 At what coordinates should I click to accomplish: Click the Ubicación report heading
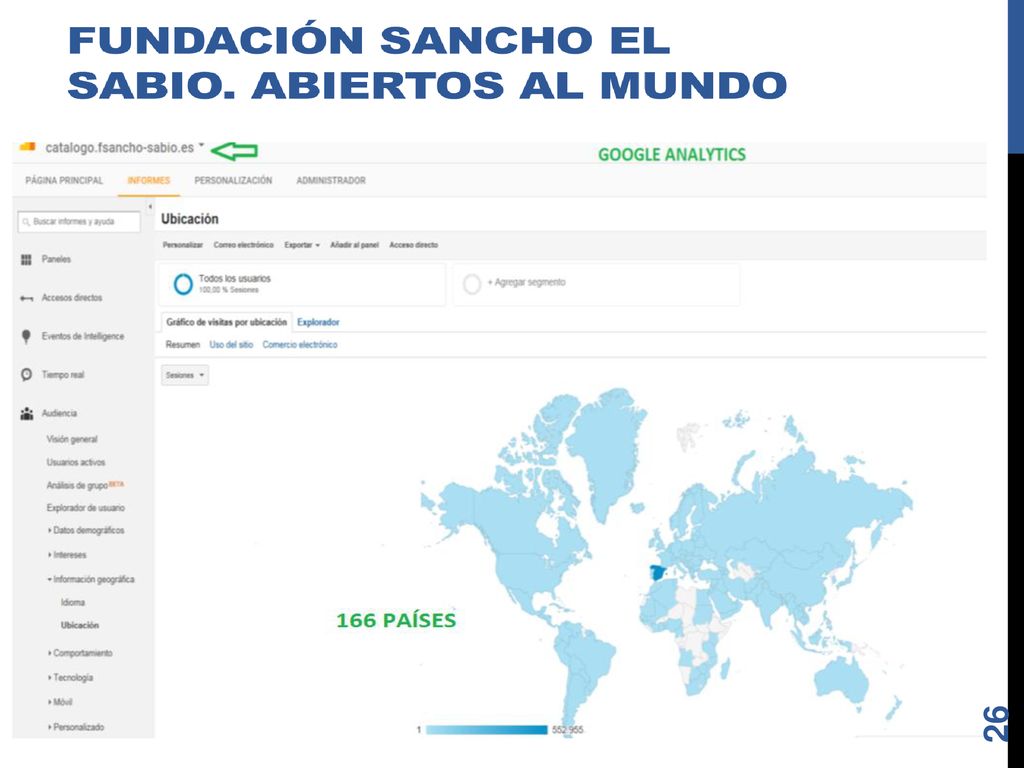(190, 219)
